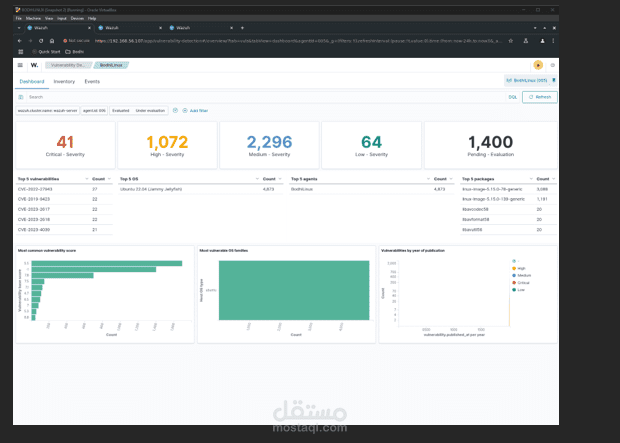The width and height of the screenshot is (620, 443).
Task: Open the Bodhi bookmarks folder
Action: point(75,52)
